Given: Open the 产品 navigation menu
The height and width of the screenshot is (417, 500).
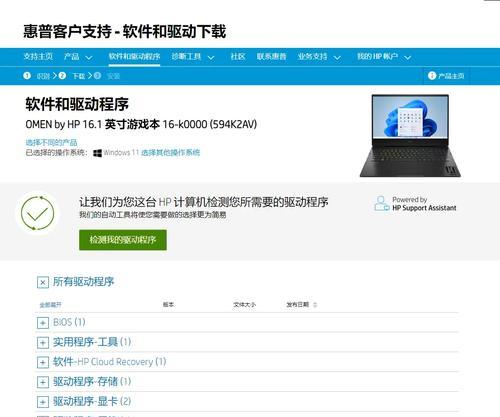Looking at the screenshot, I should [x=72, y=56].
